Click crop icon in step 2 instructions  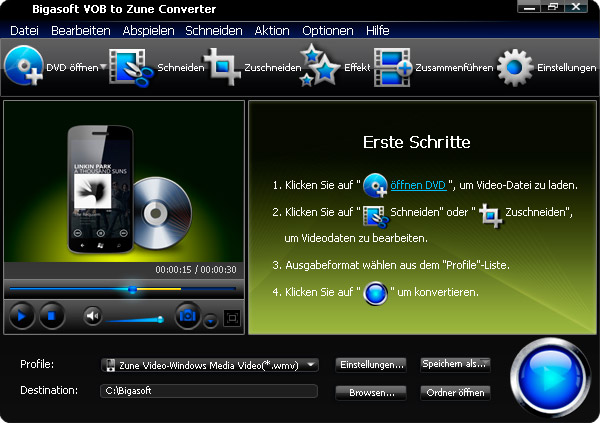point(490,215)
